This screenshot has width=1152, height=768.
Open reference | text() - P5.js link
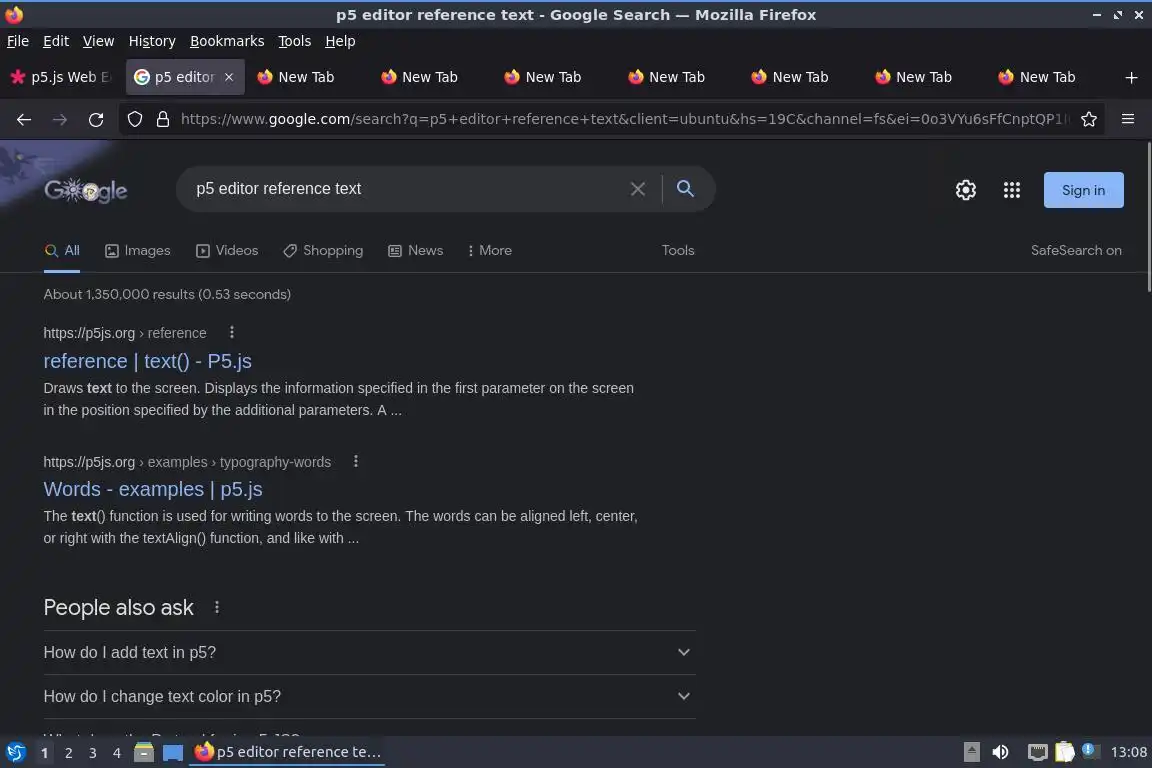pyautogui.click(x=148, y=361)
